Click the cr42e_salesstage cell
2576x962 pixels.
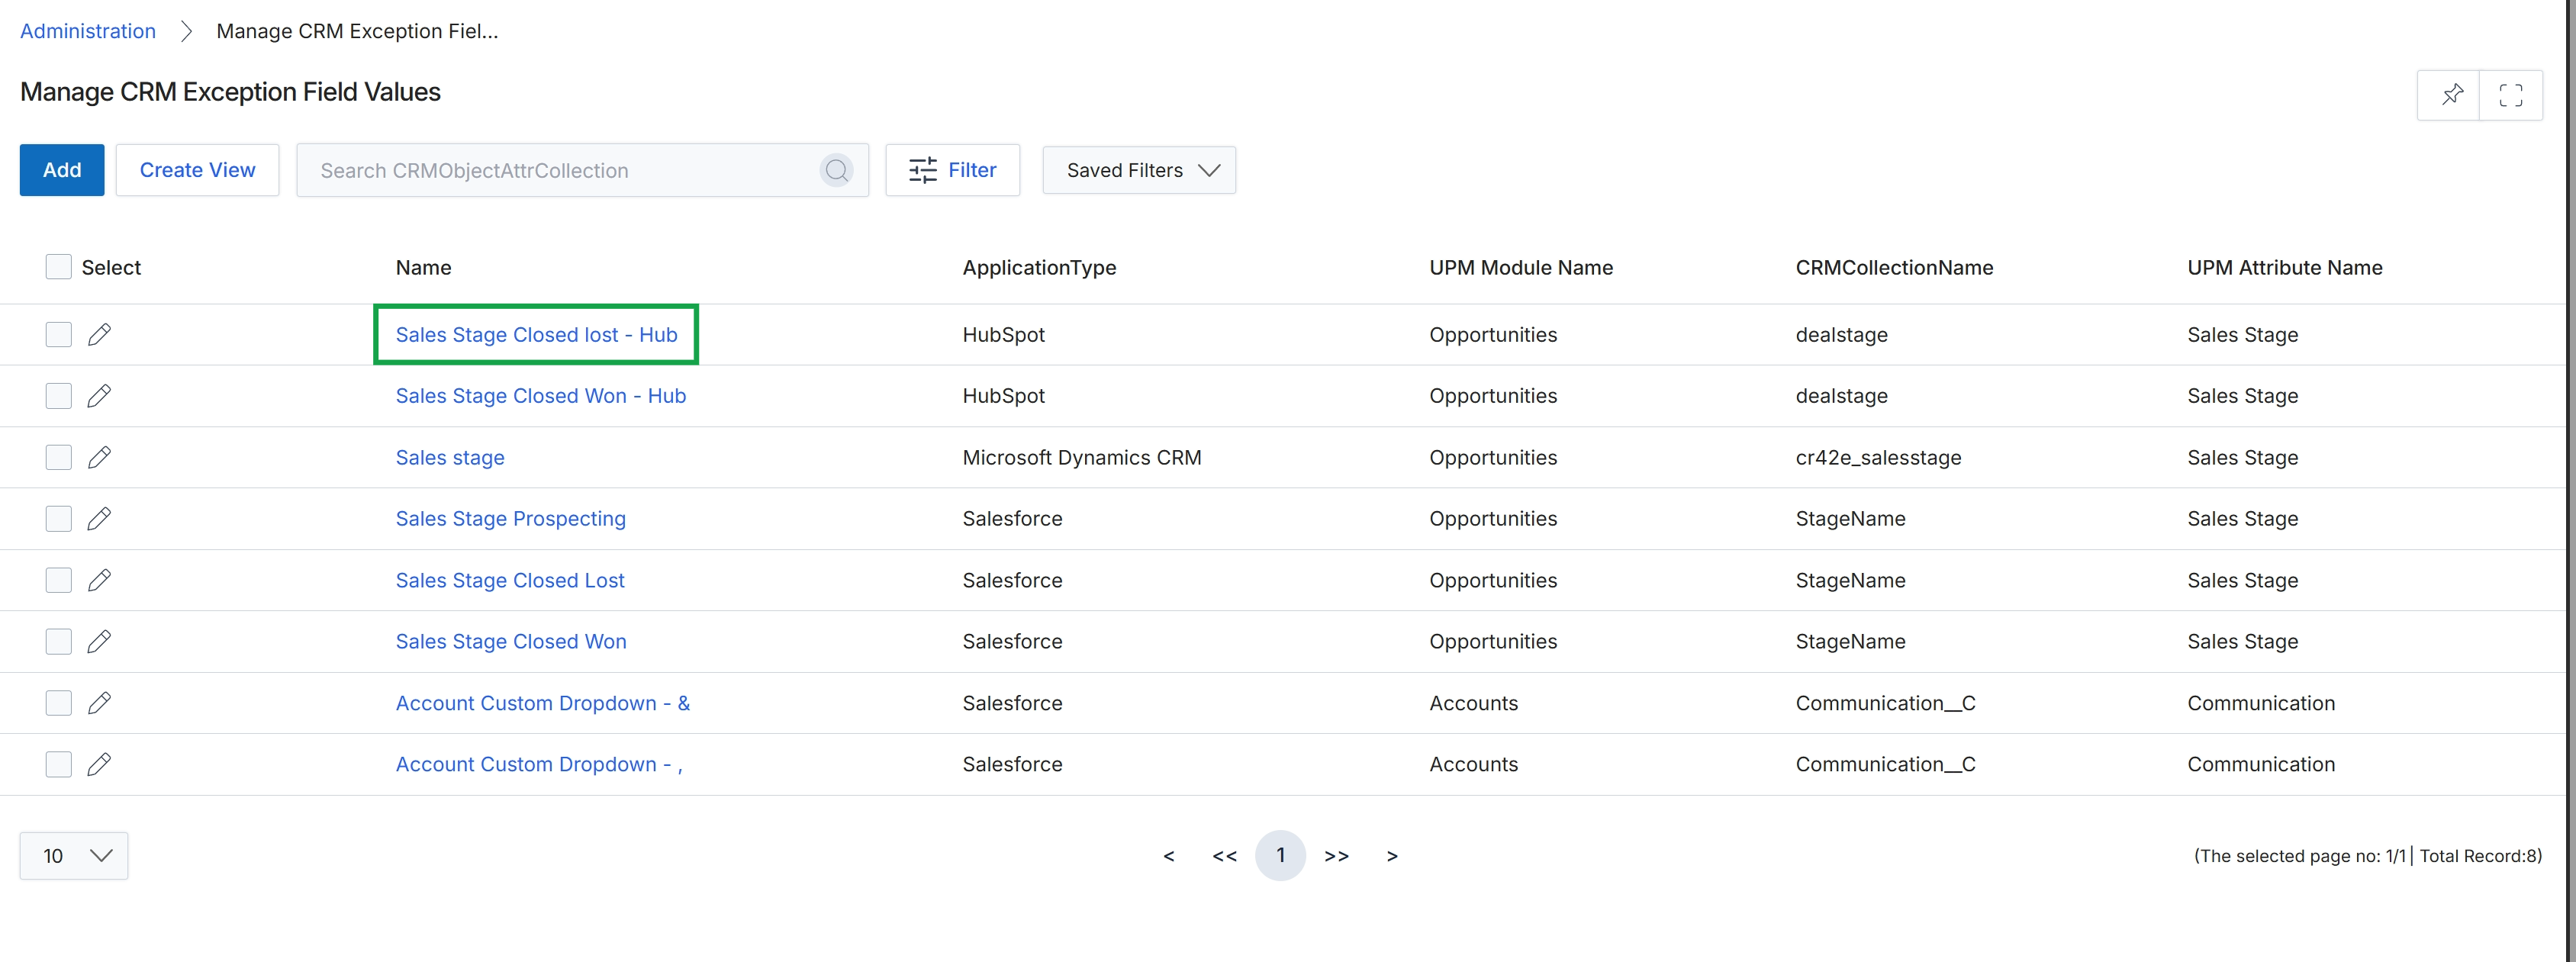(x=1878, y=458)
